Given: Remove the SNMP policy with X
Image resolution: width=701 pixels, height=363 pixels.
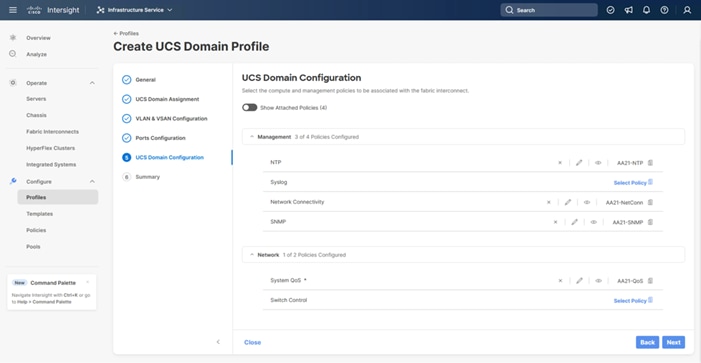Looking at the screenshot, I should click(x=555, y=222).
